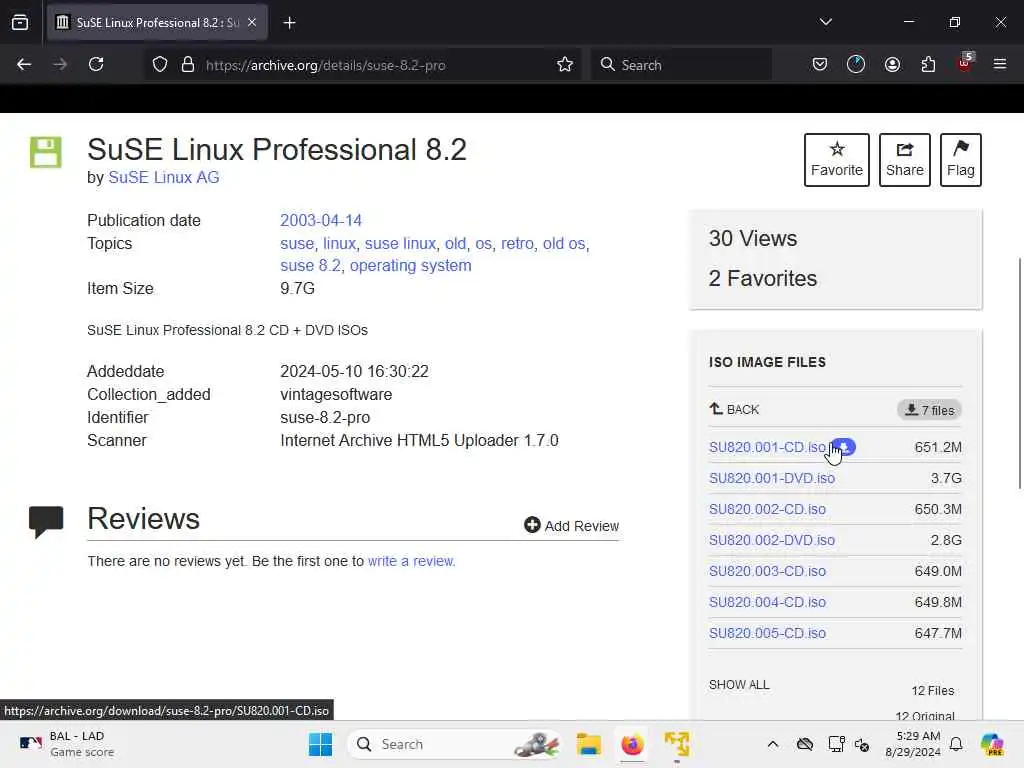Go back using the browser back arrow
Screen dimensions: 1024x768
tap(24, 65)
